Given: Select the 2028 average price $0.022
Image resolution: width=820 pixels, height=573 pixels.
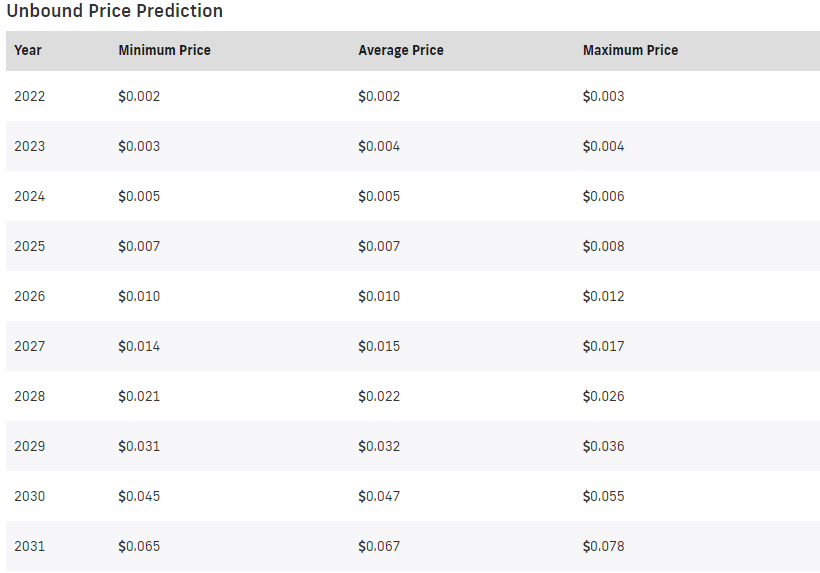Looking at the screenshot, I should tap(379, 396).
